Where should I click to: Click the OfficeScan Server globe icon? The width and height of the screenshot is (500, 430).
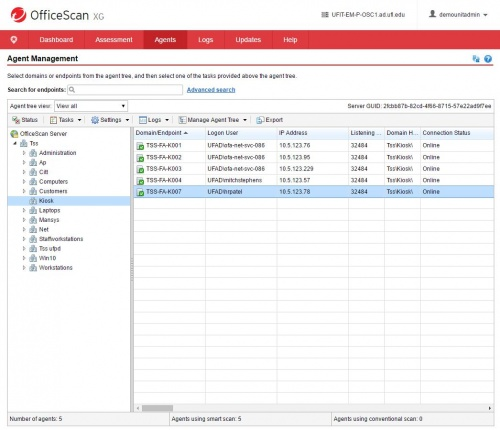[14, 134]
